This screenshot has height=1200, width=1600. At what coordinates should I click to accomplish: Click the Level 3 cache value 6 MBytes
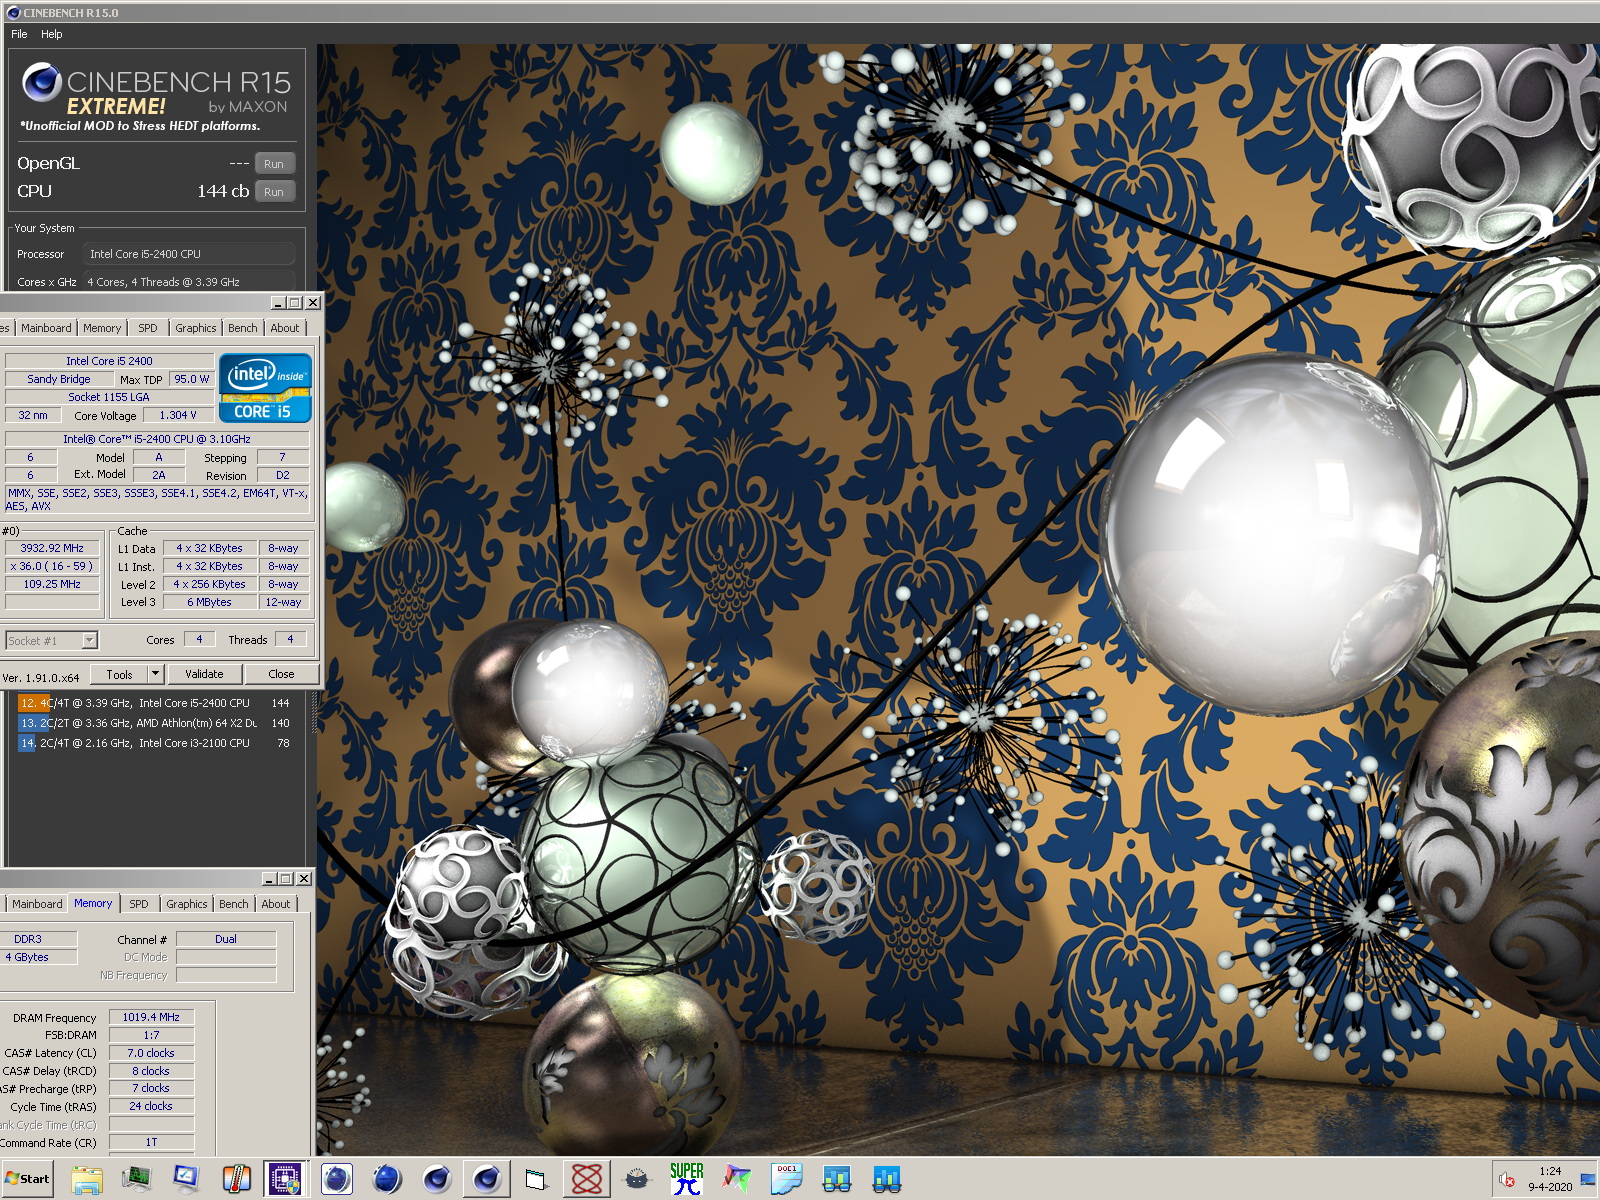(210, 602)
